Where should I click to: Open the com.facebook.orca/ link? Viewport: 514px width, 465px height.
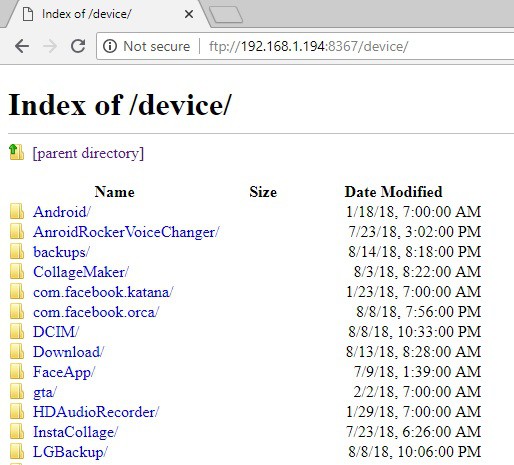[x=96, y=312]
